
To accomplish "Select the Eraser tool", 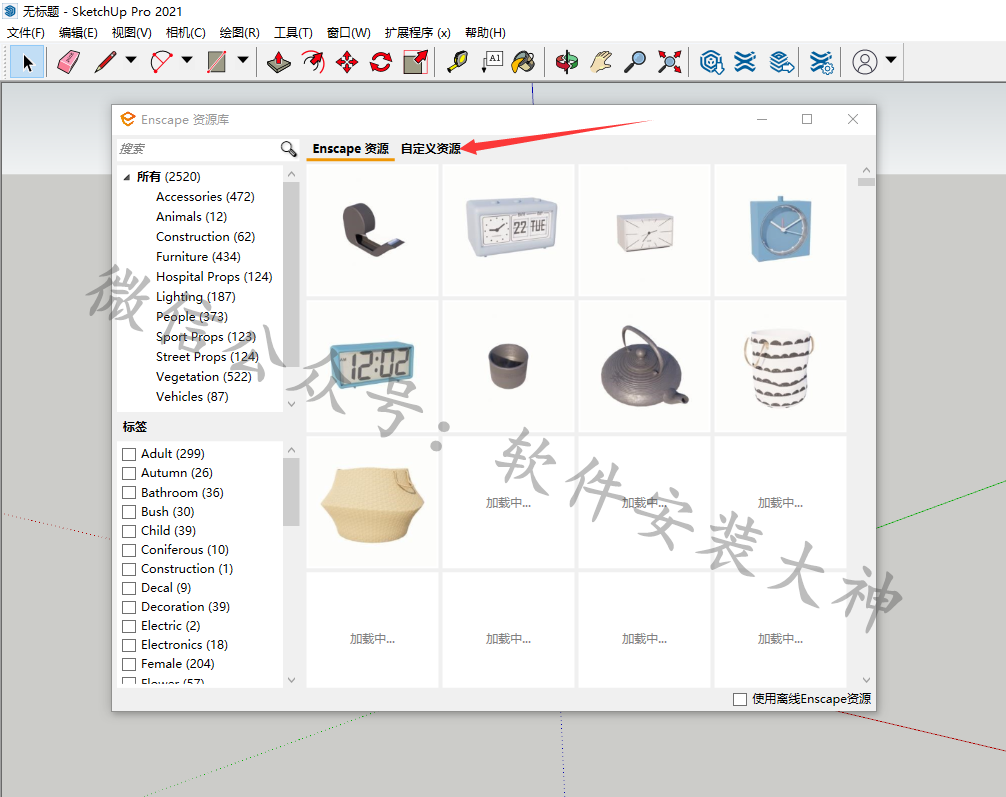I will coord(68,62).
